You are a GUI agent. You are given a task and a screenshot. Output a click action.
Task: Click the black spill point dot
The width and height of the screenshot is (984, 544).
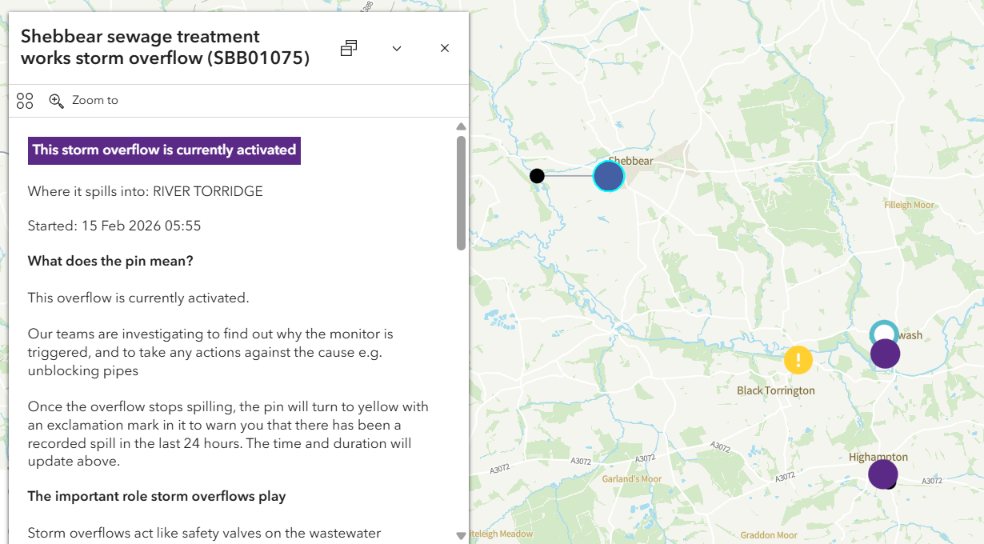(537, 176)
